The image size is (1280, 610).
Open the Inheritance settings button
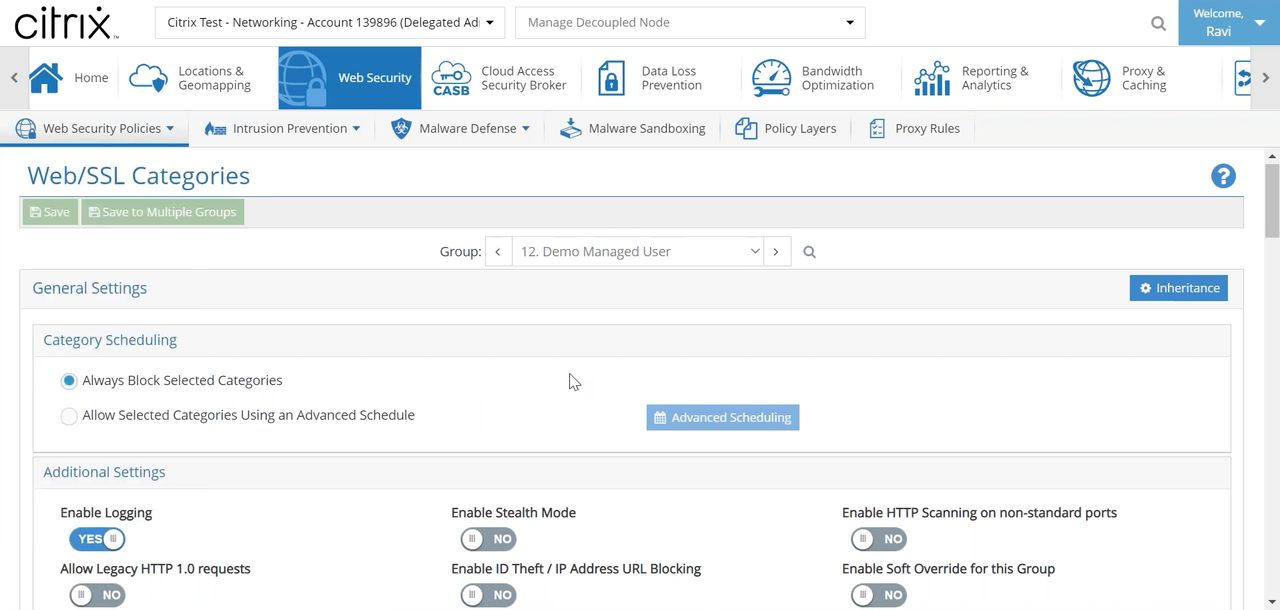[x=1179, y=288]
